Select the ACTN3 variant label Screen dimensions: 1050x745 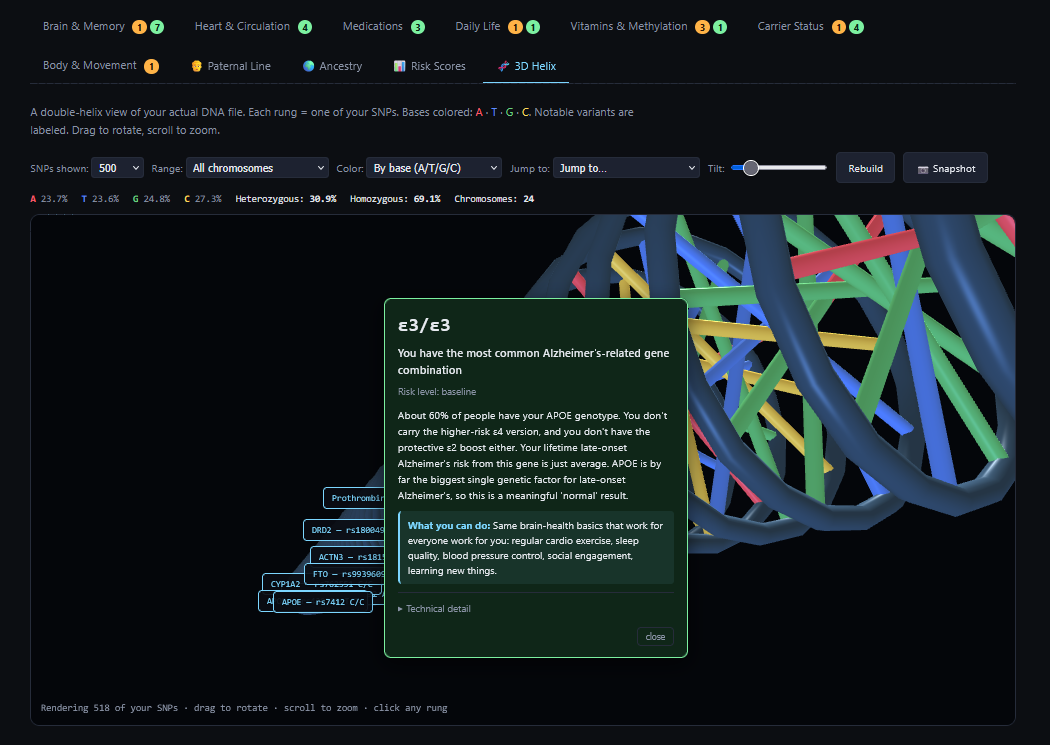tap(348, 556)
